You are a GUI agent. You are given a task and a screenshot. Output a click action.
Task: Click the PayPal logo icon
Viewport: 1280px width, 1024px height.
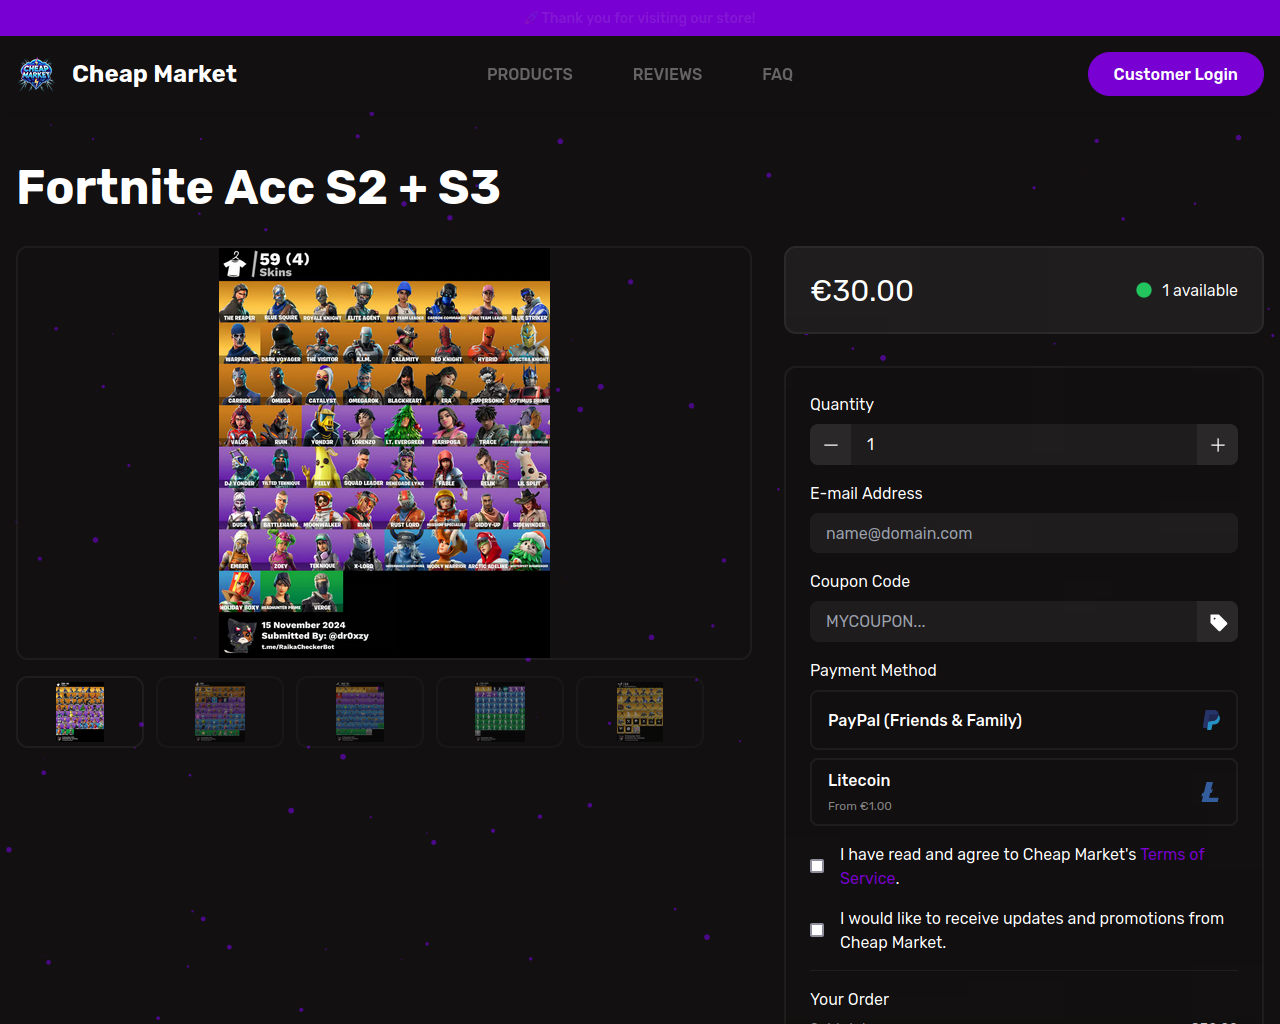point(1211,720)
